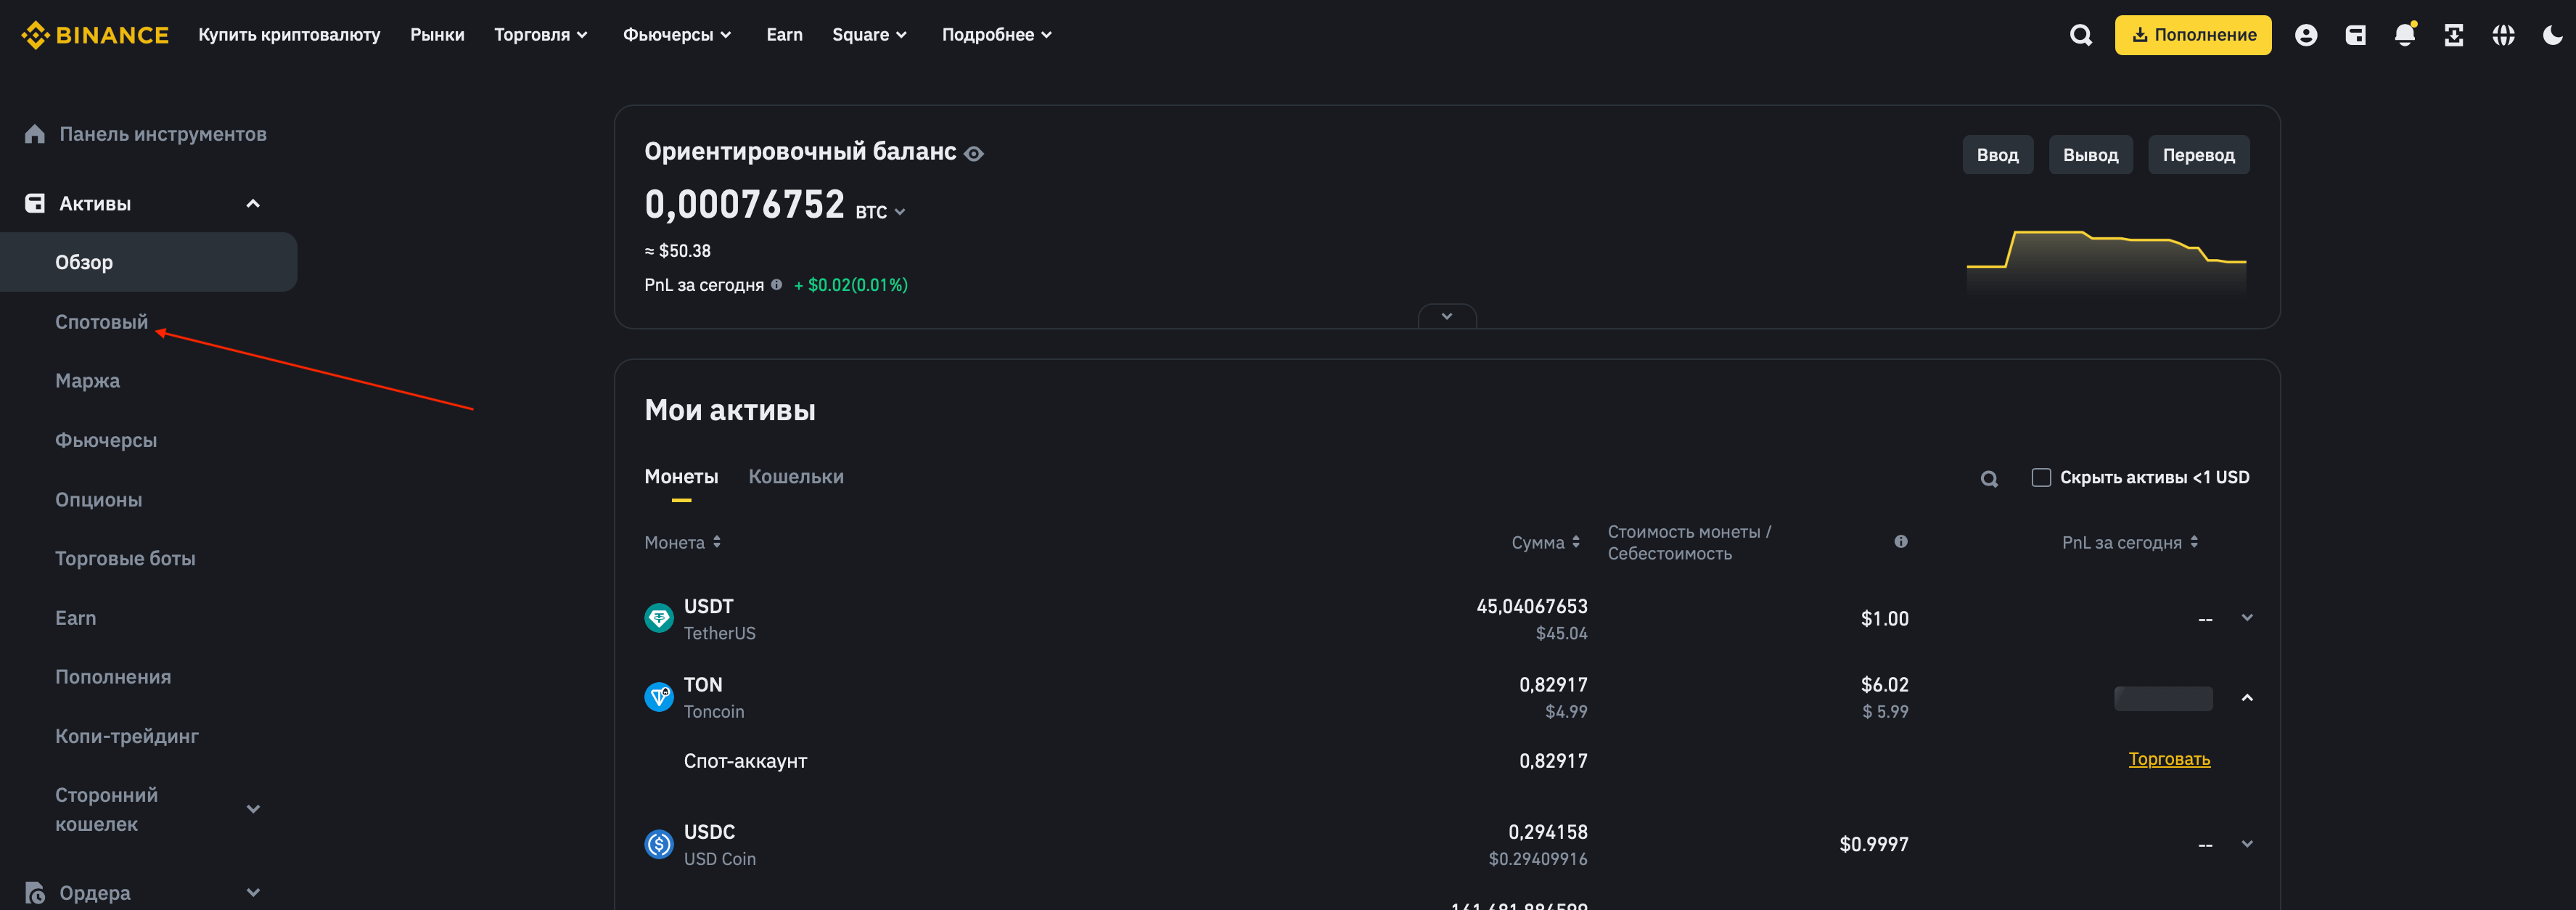Screen dimensions: 2576x910
Task: Click the TON coin icon
Action: pos(659,696)
